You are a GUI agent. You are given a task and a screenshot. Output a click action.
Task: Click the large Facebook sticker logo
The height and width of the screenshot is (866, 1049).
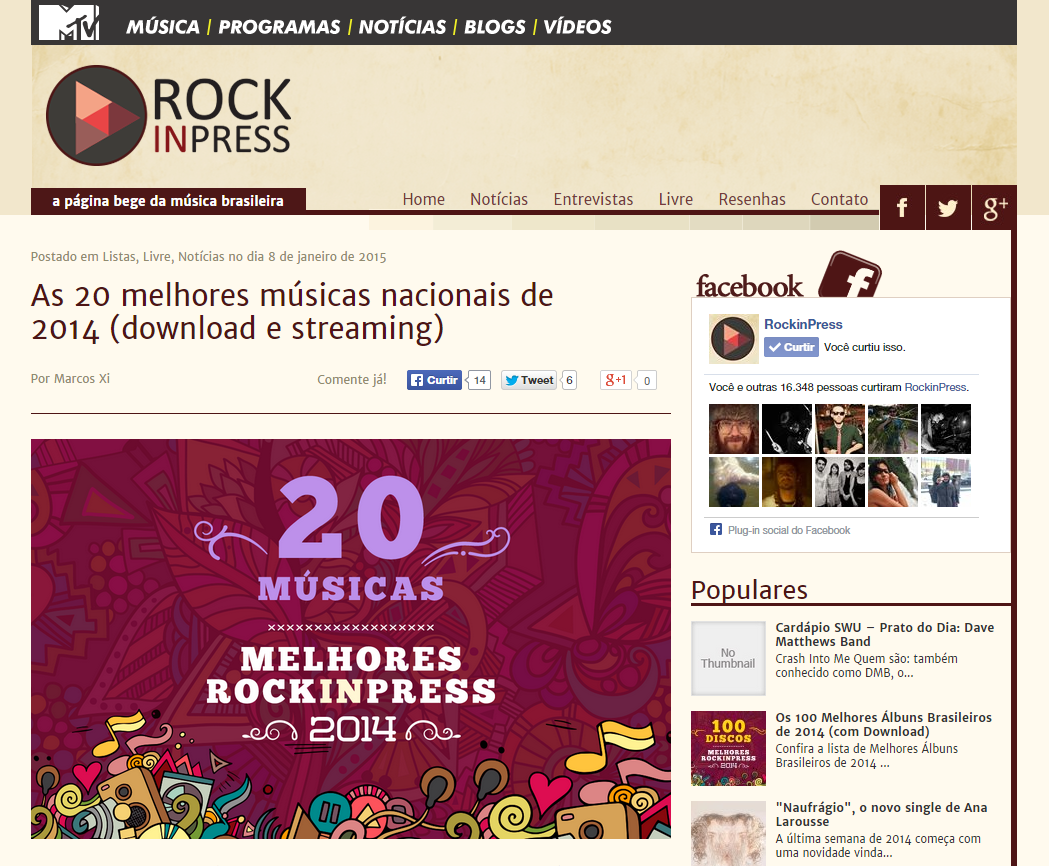pyautogui.click(x=850, y=274)
